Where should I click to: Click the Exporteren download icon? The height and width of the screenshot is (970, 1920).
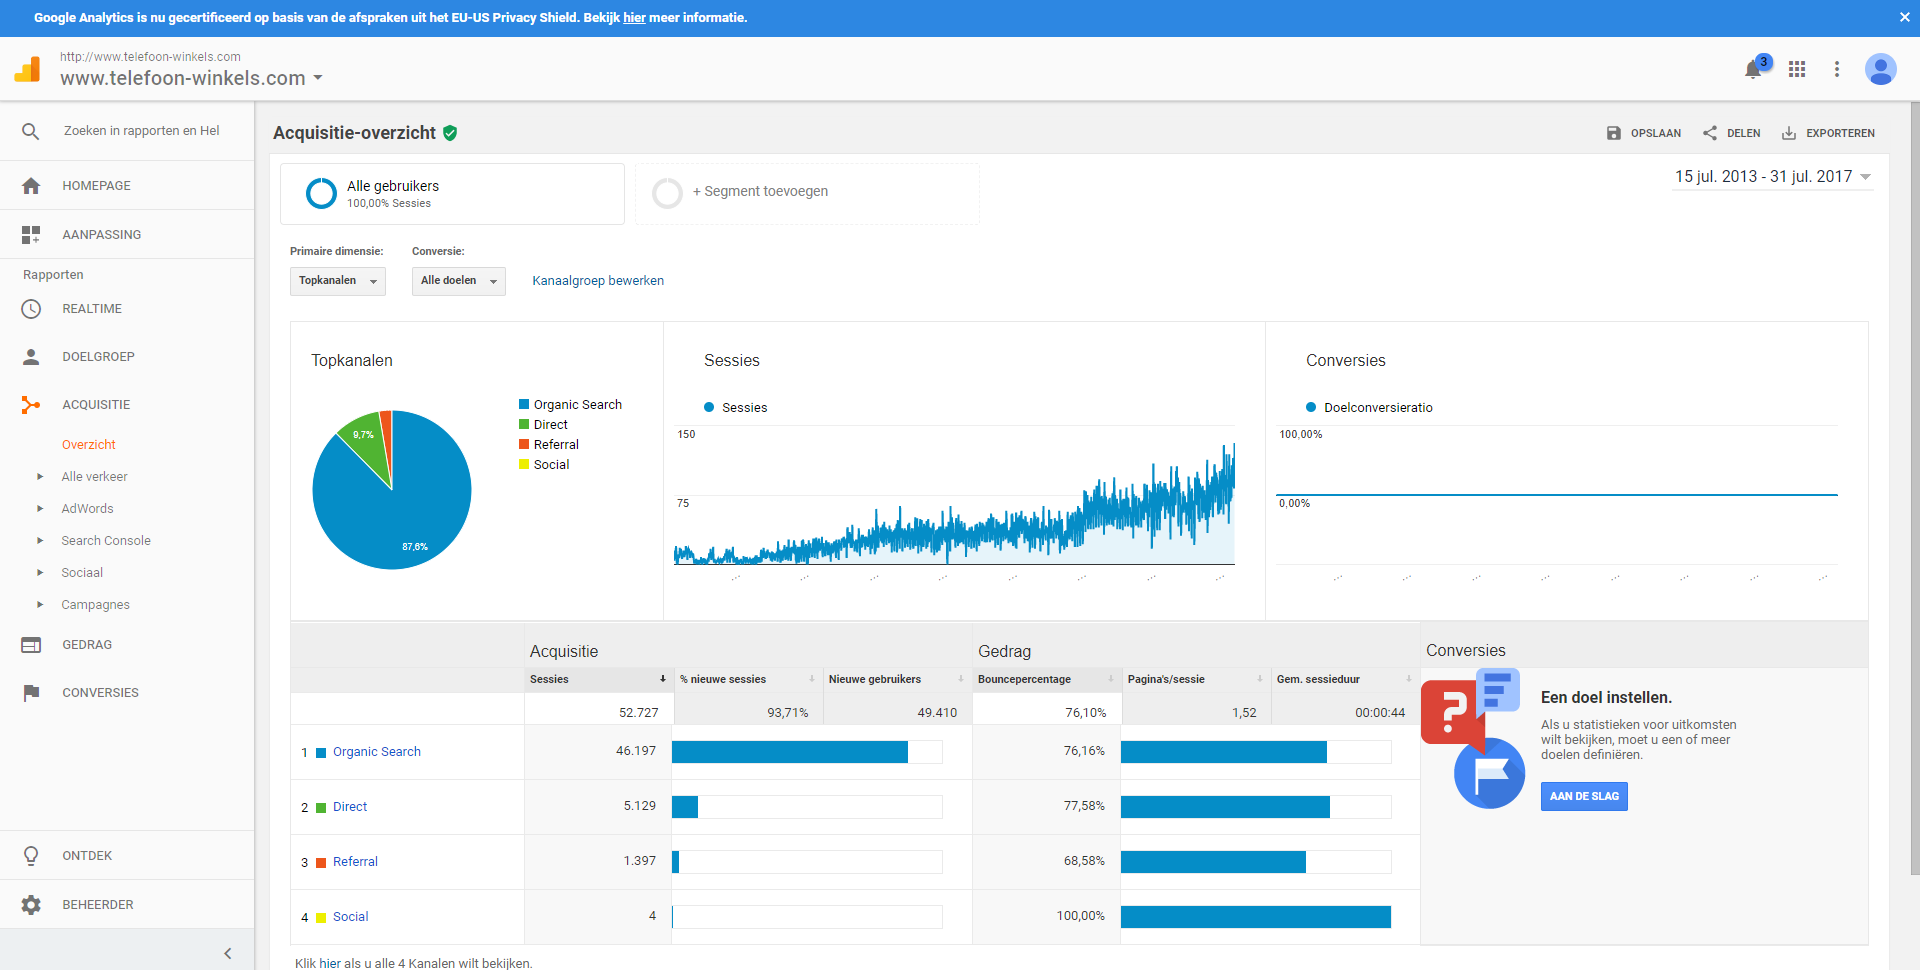(1789, 133)
